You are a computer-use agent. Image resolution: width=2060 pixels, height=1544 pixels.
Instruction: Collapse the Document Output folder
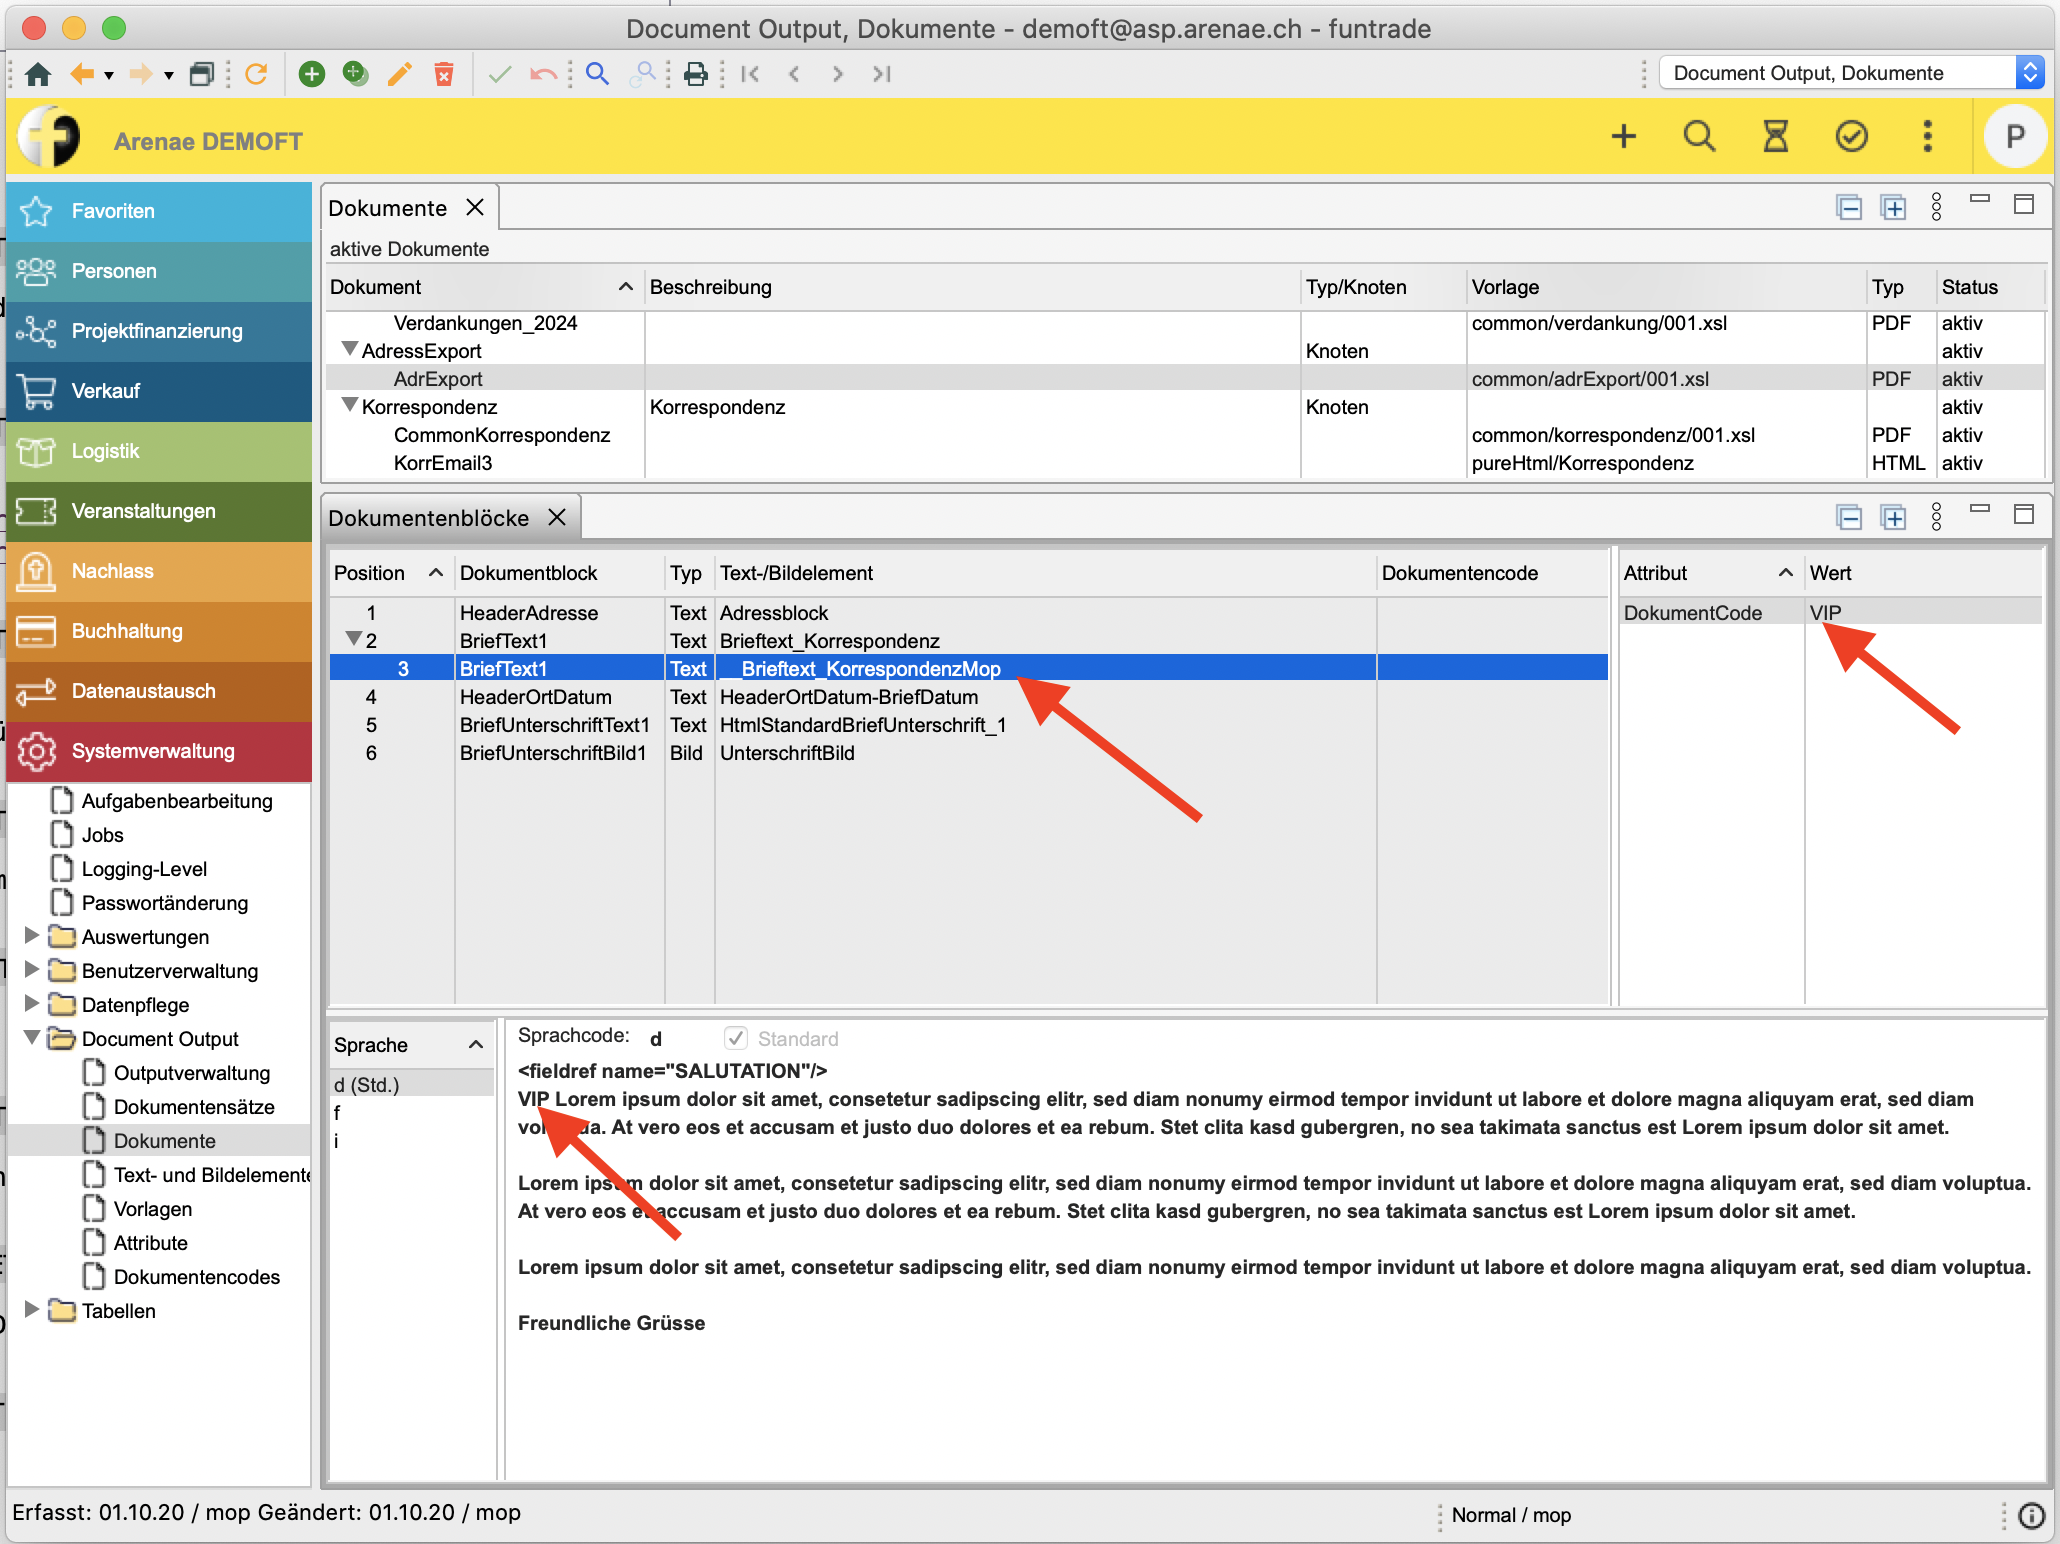tap(31, 1038)
